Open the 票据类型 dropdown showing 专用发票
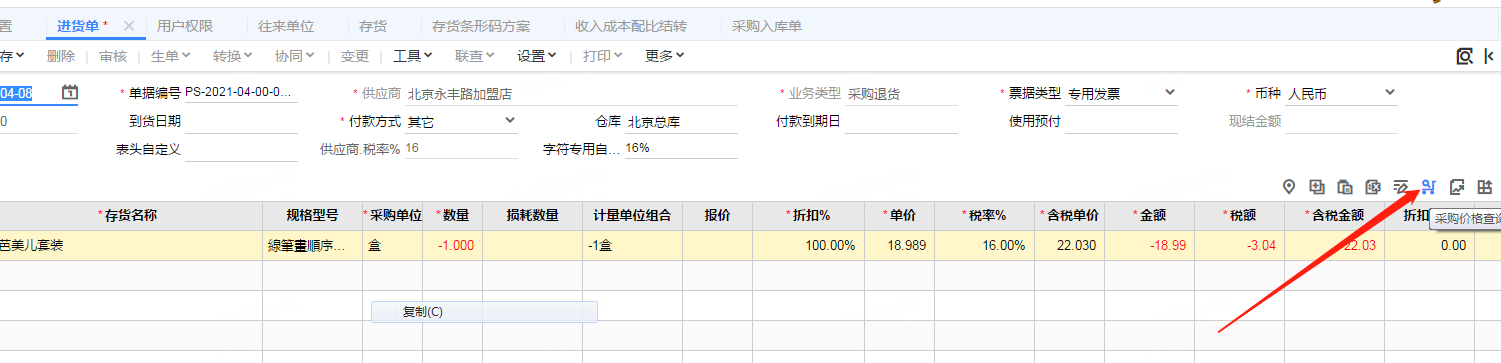 point(1122,94)
